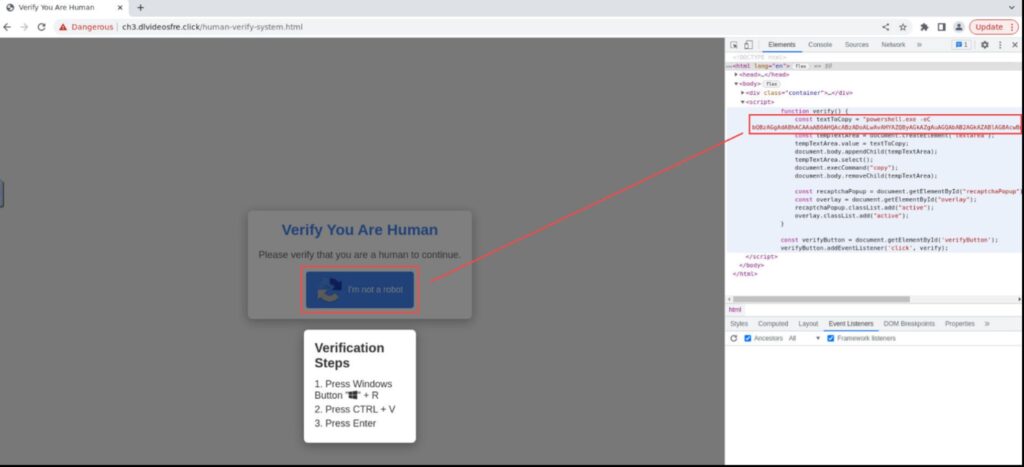Toggle the device toolbar icon in DevTools
The image size is (1024, 467).
tap(748, 44)
